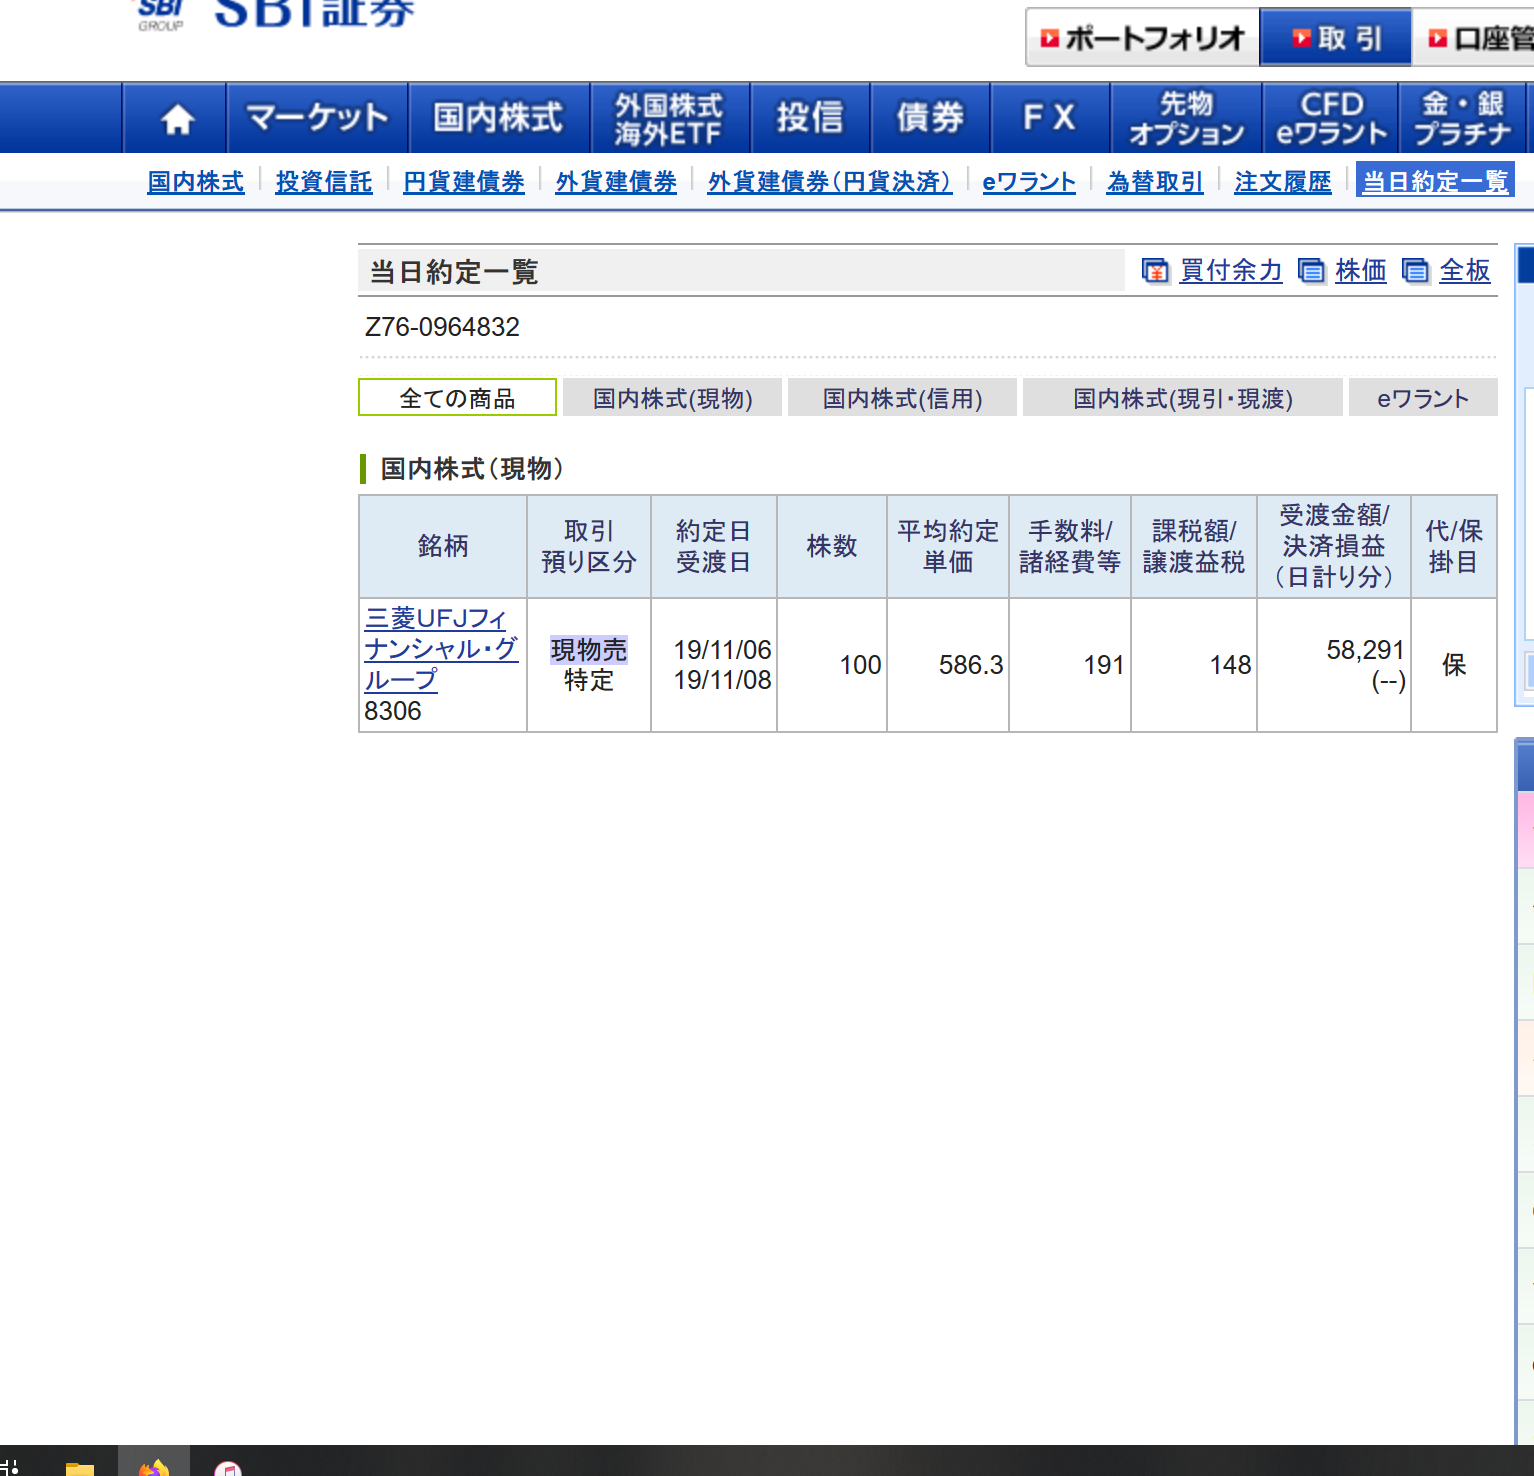Viewport: 1534px width, 1476px height.
Task: Switch to the 国内株式(信用) tab
Action: click(902, 397)
